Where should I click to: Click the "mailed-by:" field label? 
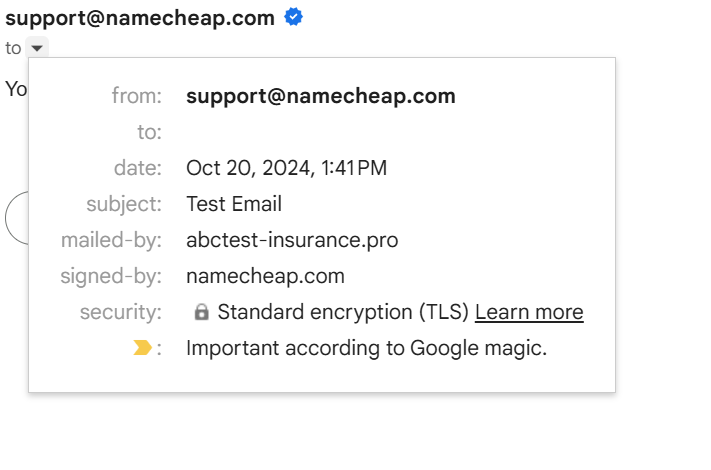[x=111, y=240]
